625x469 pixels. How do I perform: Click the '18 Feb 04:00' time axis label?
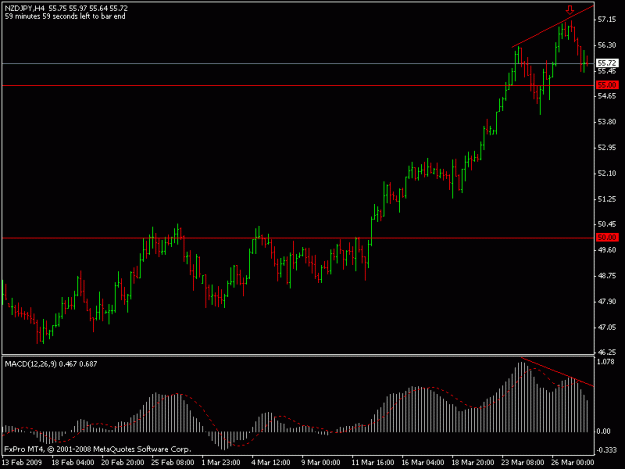(x=73, y=463)
